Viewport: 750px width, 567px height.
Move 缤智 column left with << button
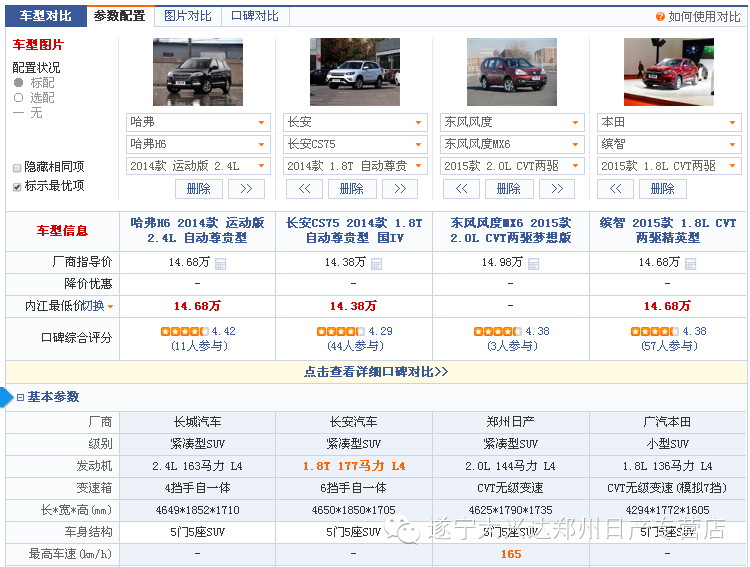(x=616, y=189)
